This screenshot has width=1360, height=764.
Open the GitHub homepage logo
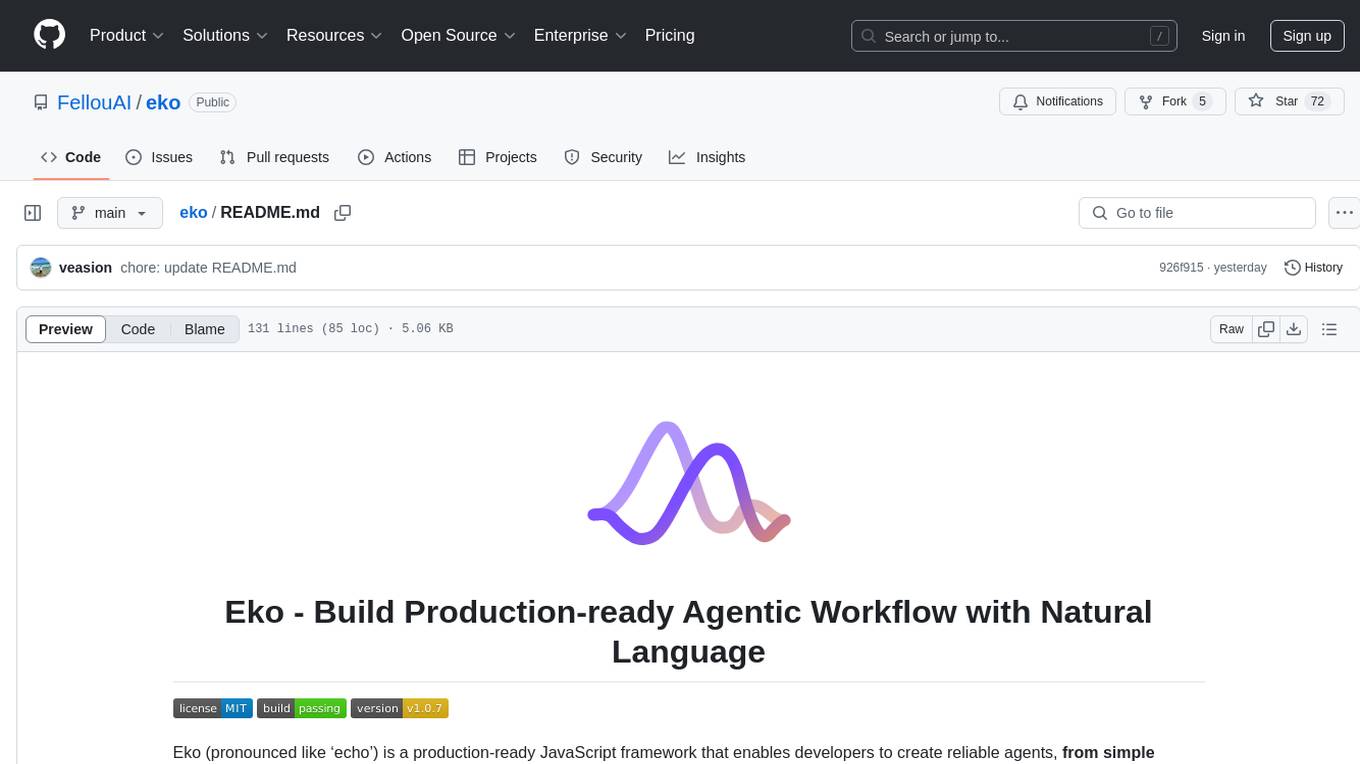(x=49, y=35)
